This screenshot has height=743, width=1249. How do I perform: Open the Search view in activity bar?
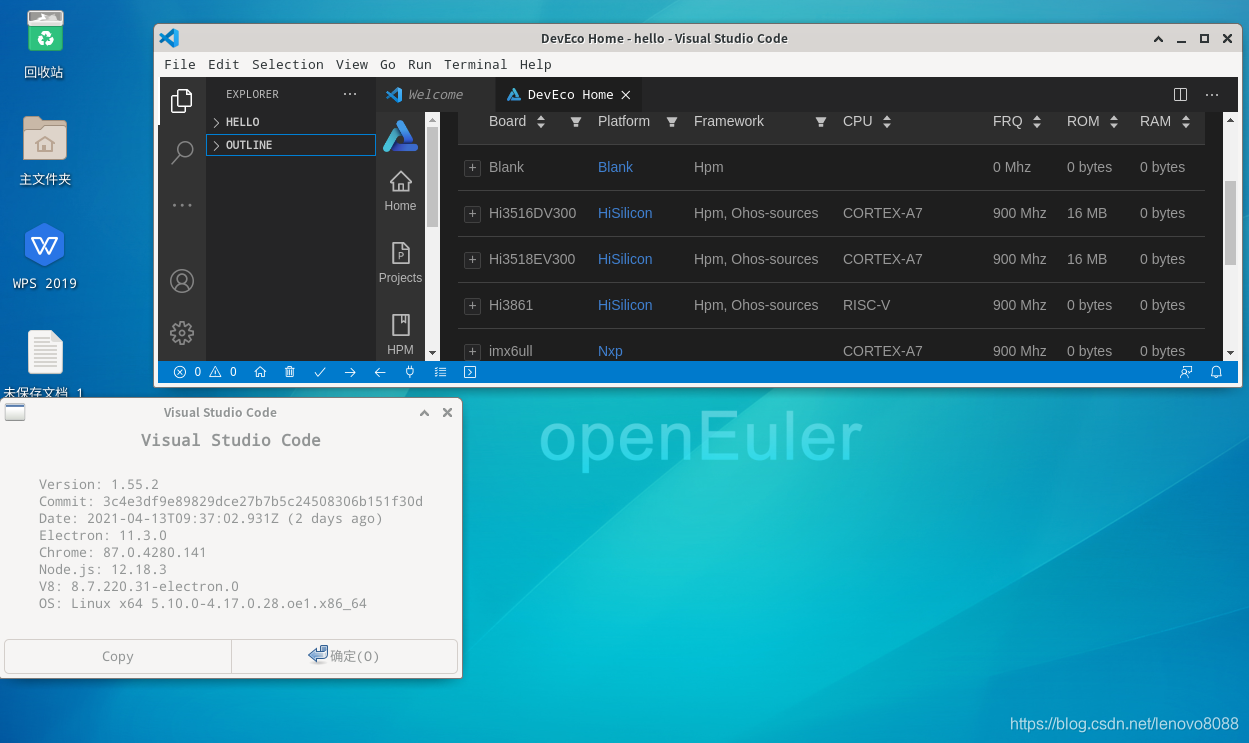[x=182, y=152]
